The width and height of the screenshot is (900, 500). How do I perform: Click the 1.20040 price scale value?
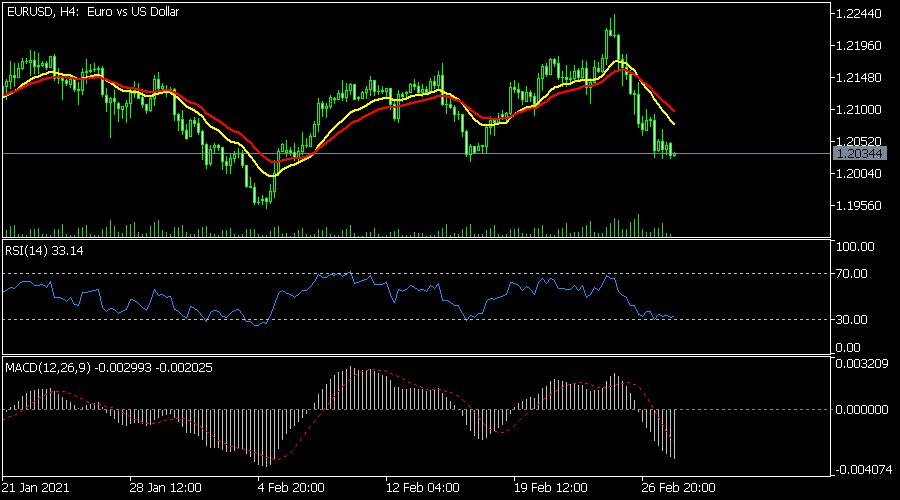click(x=859, y=173)
